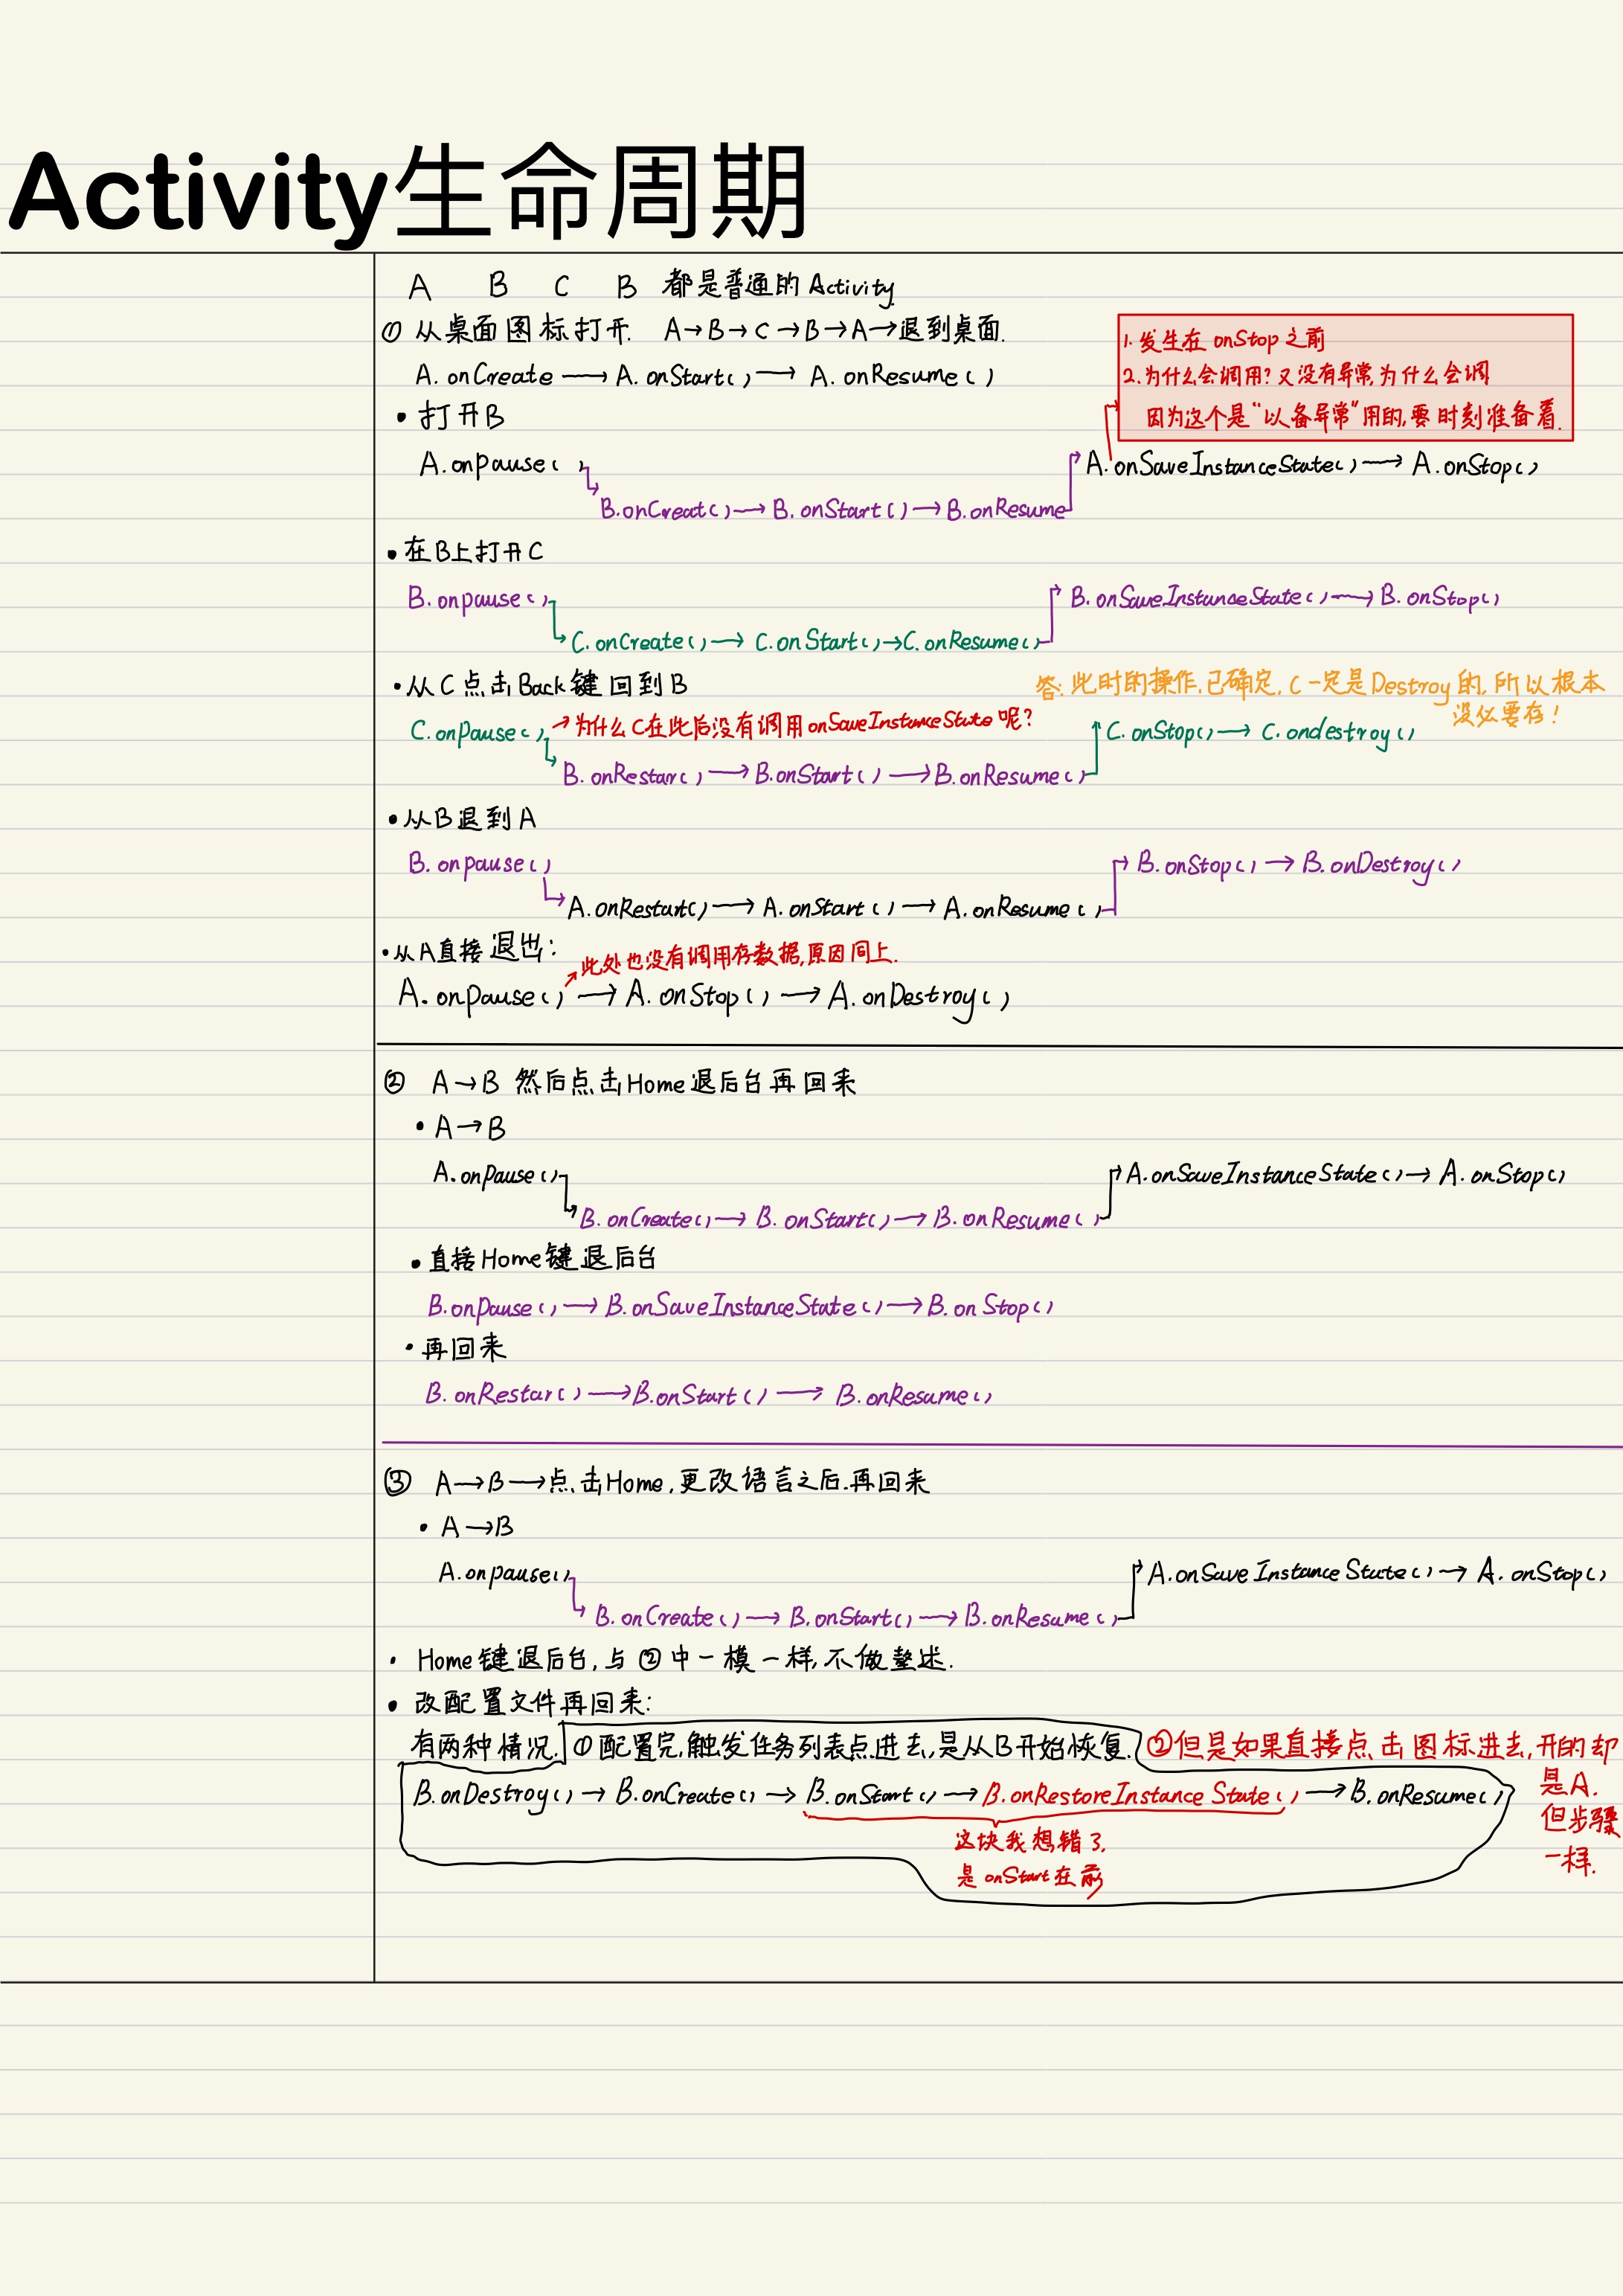Click the "A.onDestroy()" text in the exit sequence
Image resolution: width=1623 pixels, height=2296 pixels.
pyautogui.click(x=918, y=997)
